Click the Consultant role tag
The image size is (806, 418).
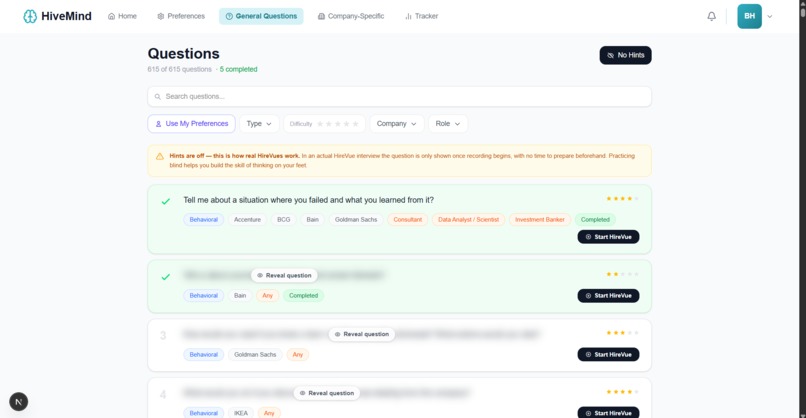click(408, 220)
